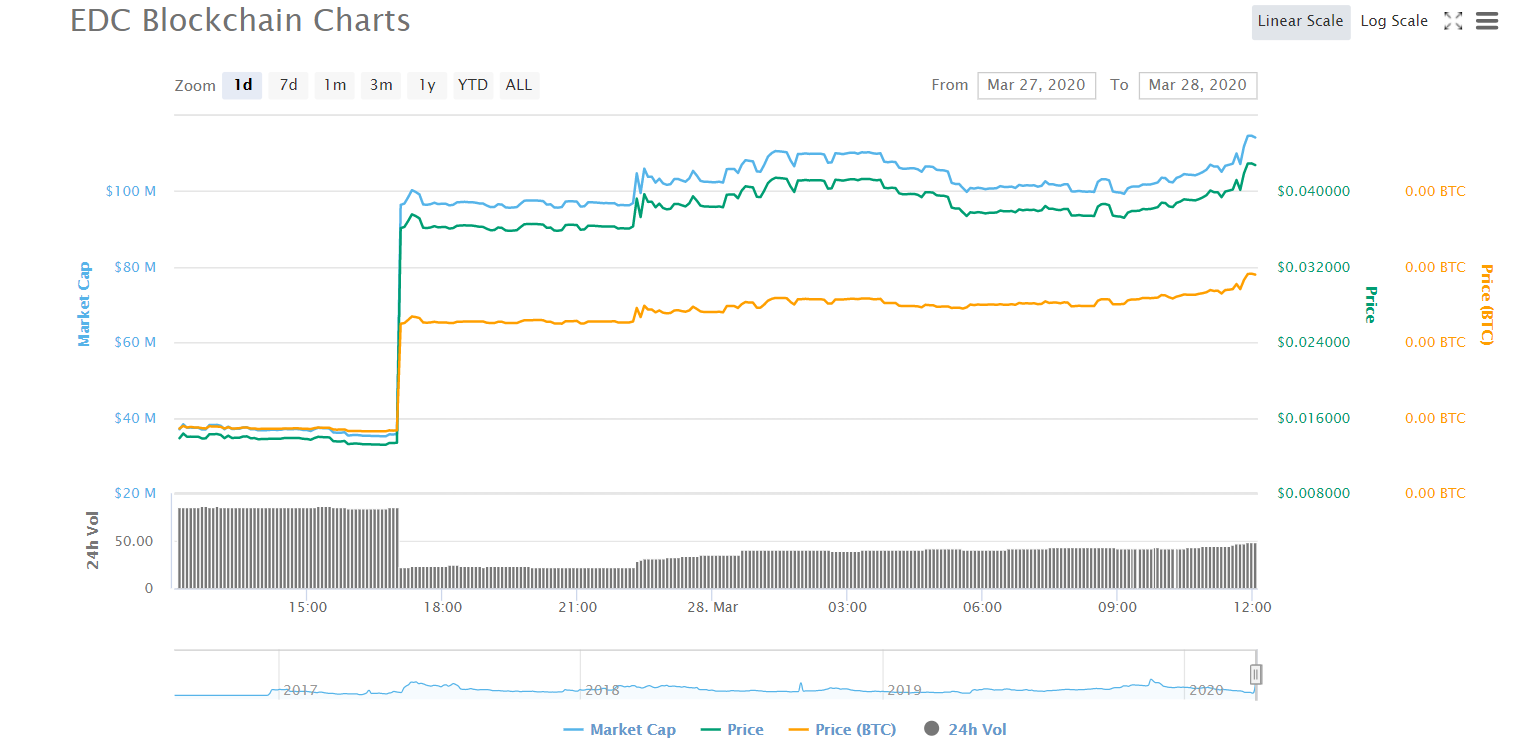Click the $0.024000 price label

pyautogui.click(x=1314, y=342)
